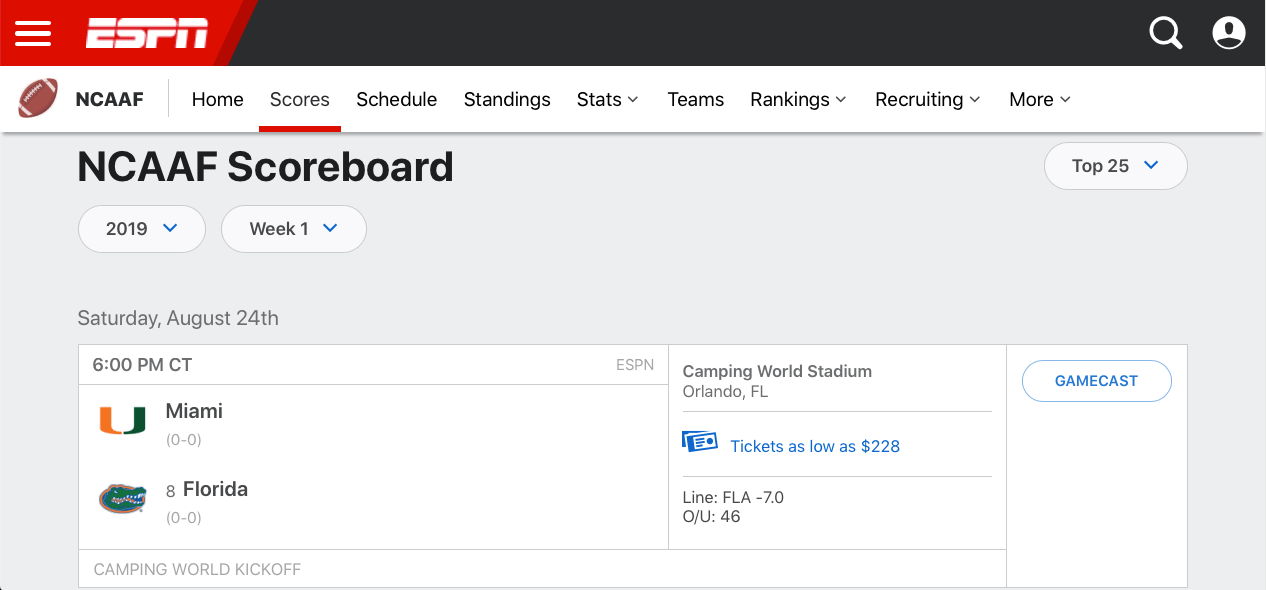Click the GAMECAST button
1266x590 pixels.
(1096, 381)
